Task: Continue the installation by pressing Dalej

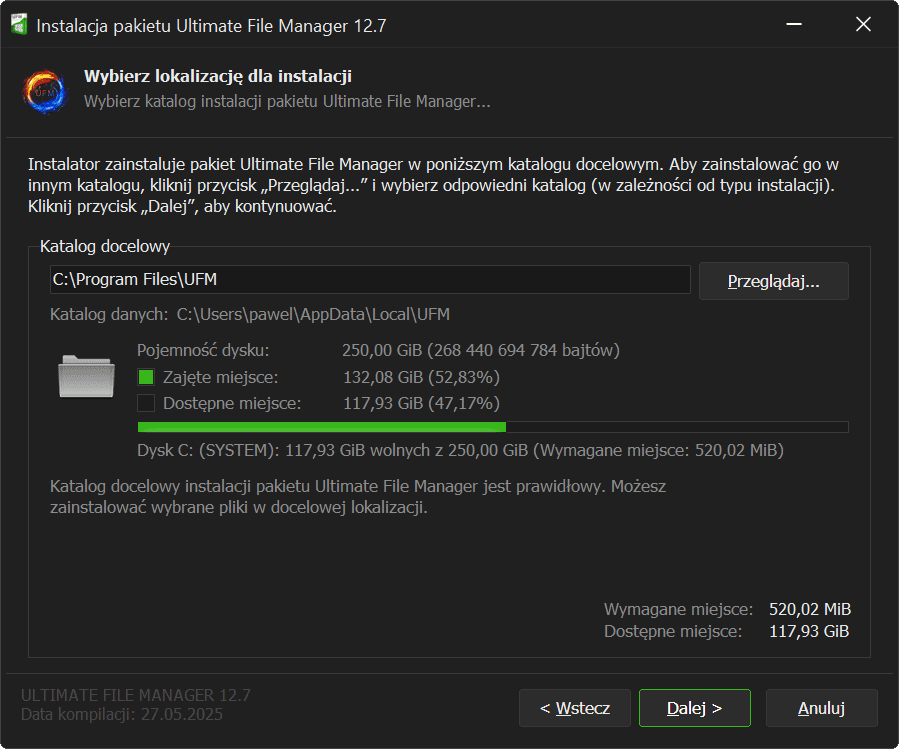Action: (694, 708)
